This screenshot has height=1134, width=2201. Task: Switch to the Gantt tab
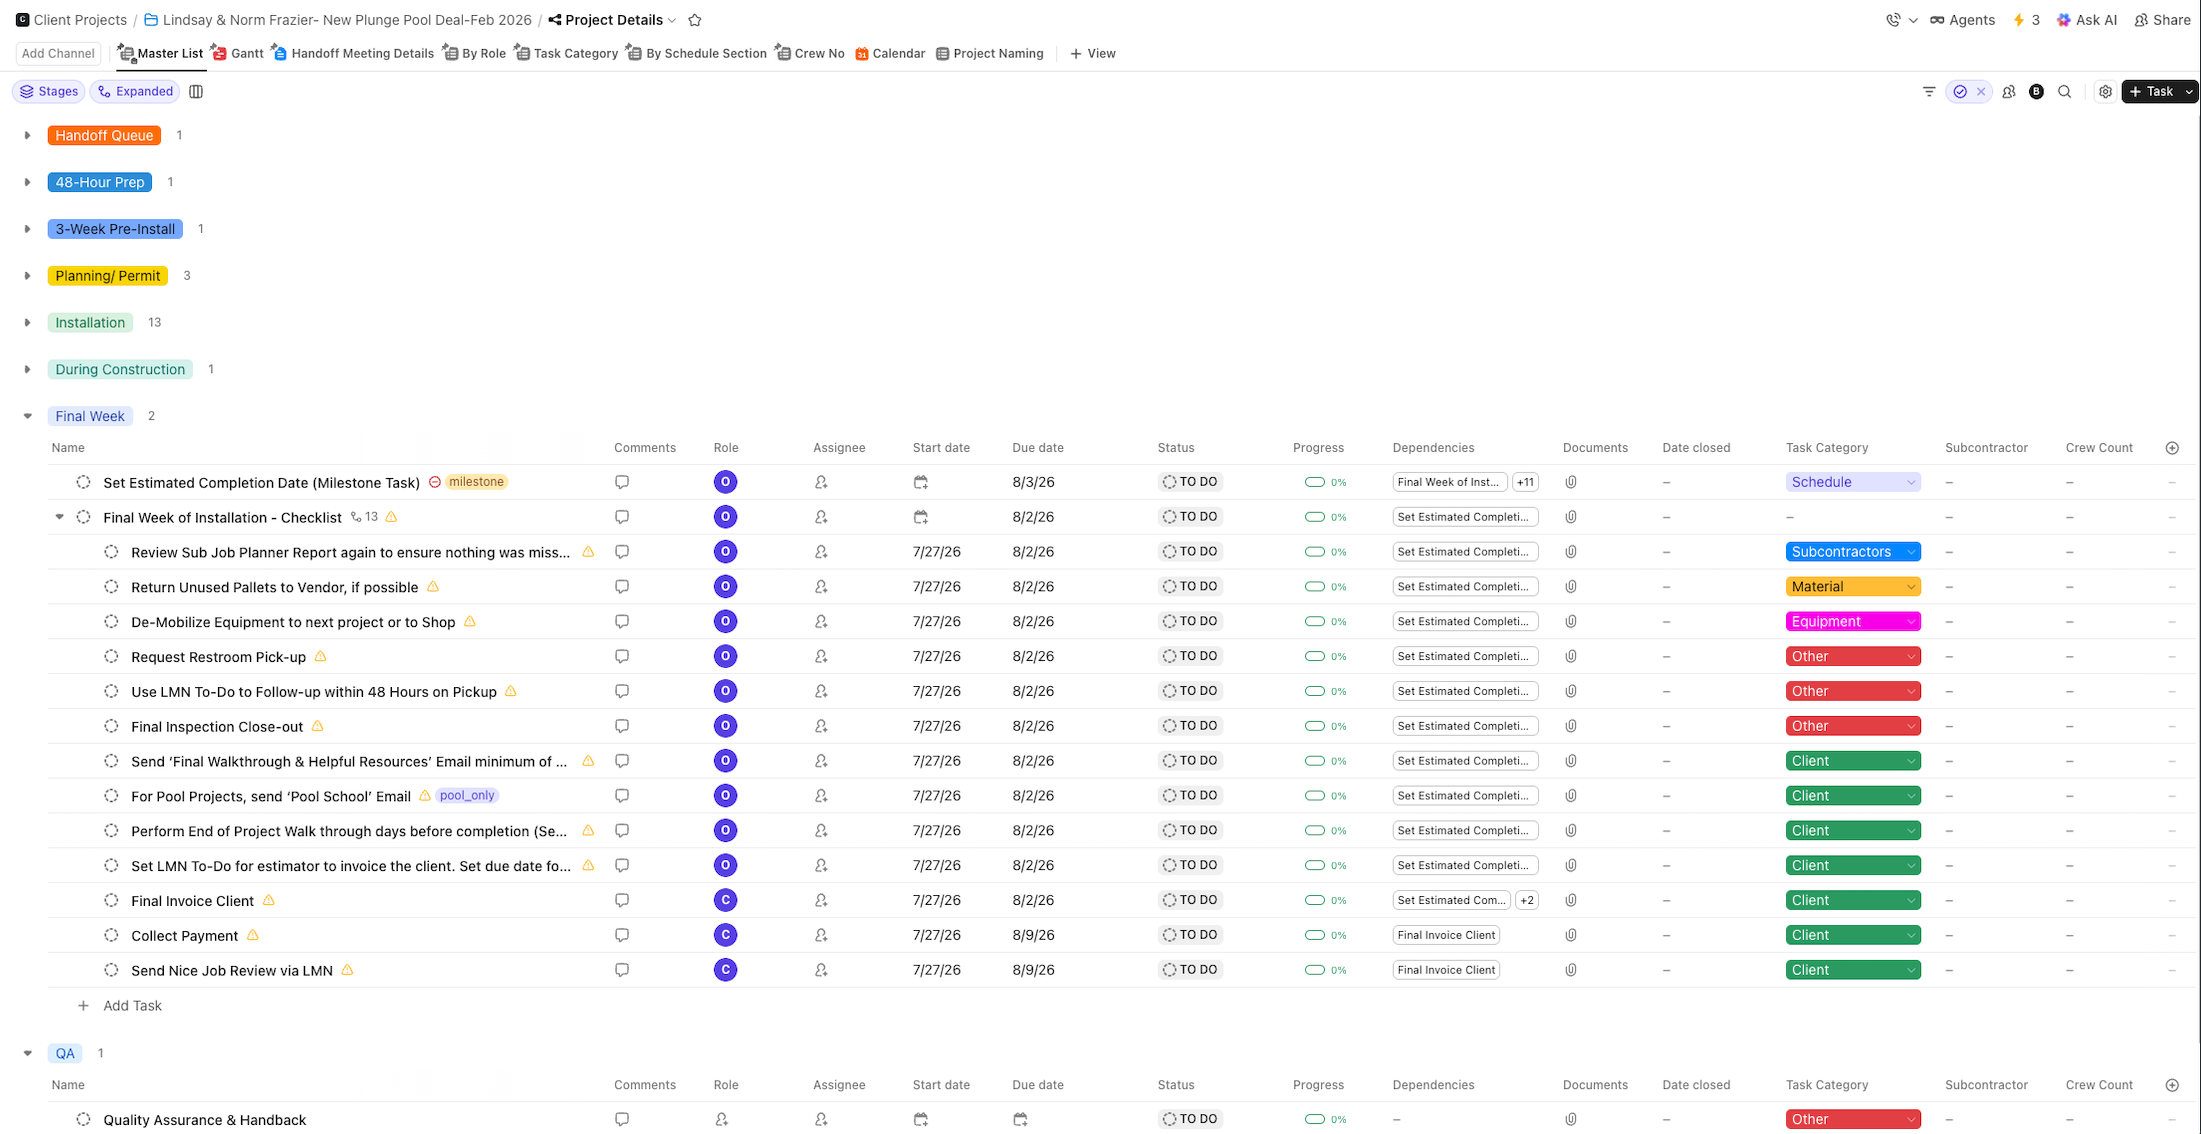tap(238, 54)
